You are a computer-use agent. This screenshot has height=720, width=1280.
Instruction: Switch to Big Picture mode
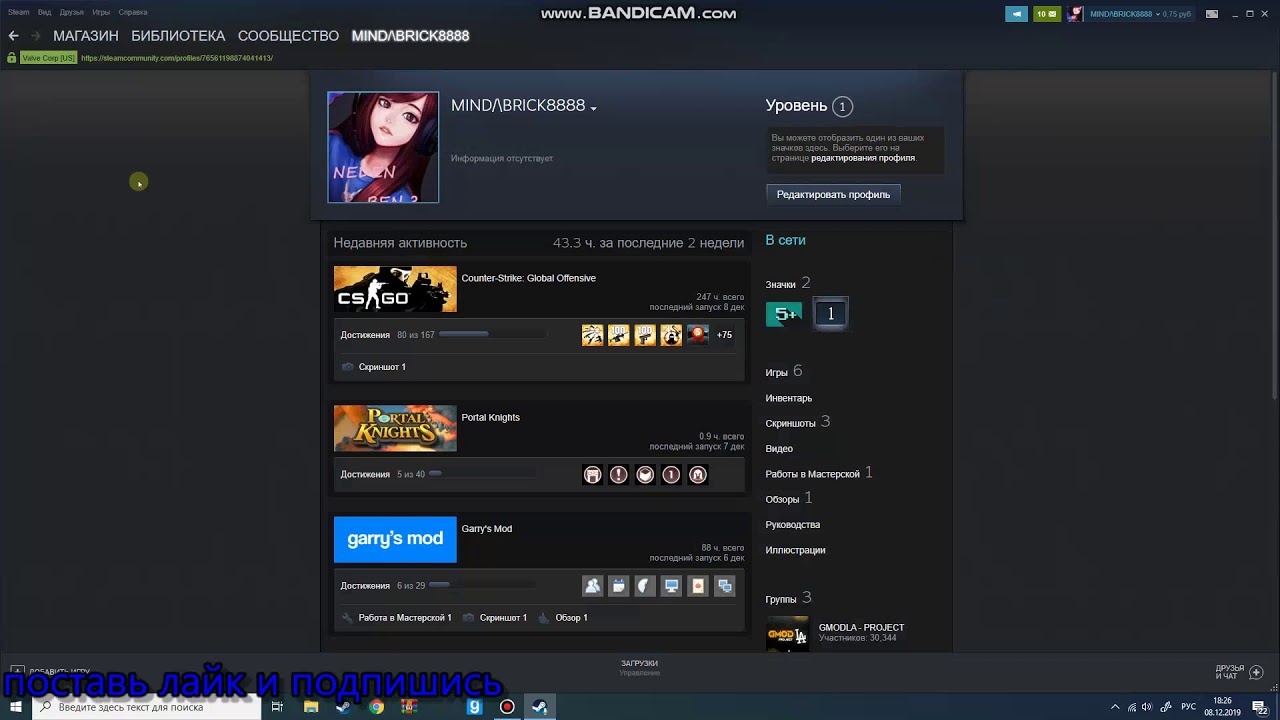[1212, 14]
